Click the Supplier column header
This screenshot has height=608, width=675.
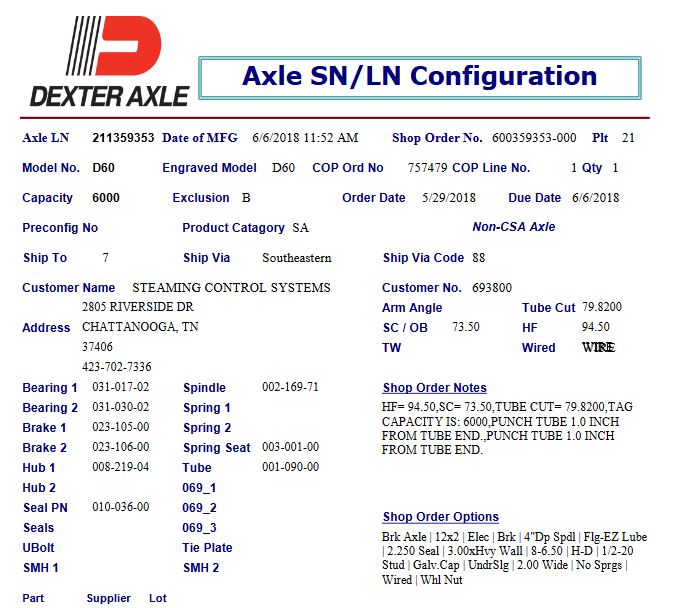(x=108, y=598)
